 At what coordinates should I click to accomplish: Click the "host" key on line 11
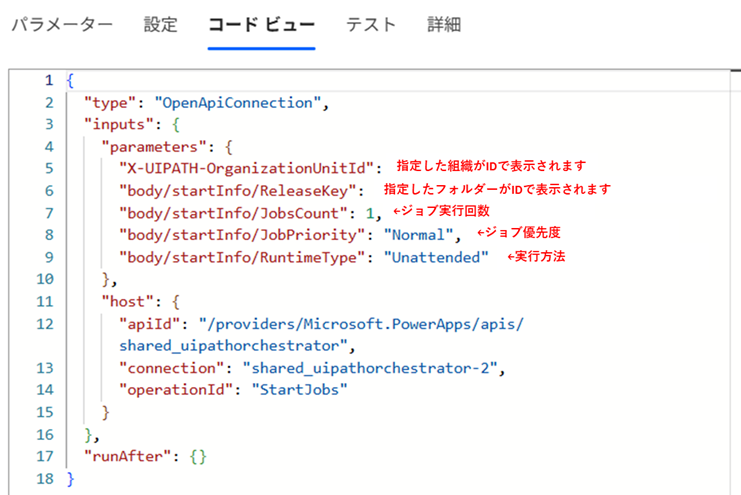coord(127,300)
